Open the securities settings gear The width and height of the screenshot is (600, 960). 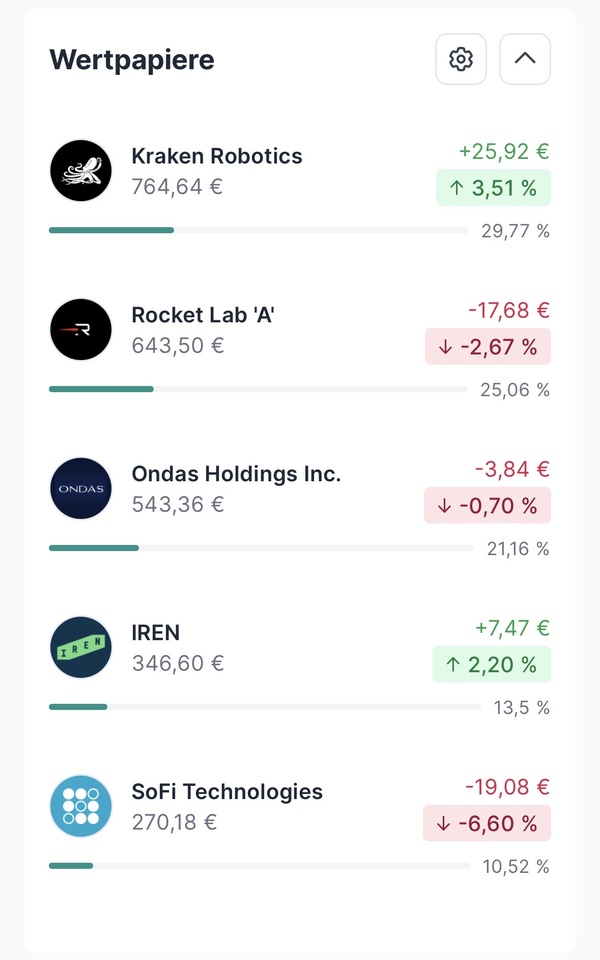460,59
